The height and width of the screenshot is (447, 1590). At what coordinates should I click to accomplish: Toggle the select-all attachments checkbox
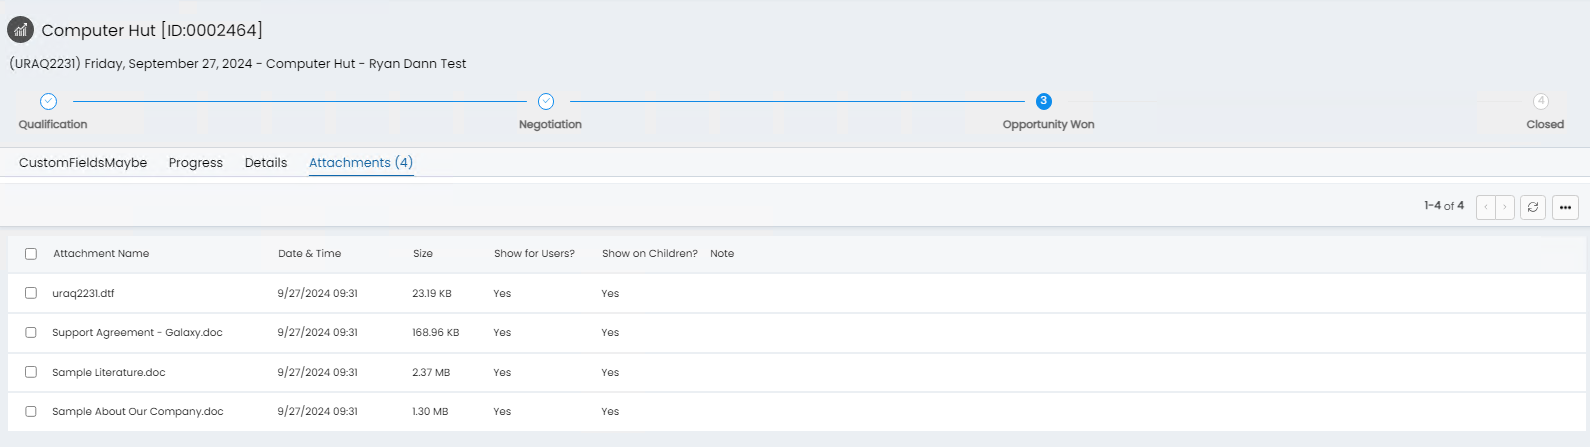point(31,254)
